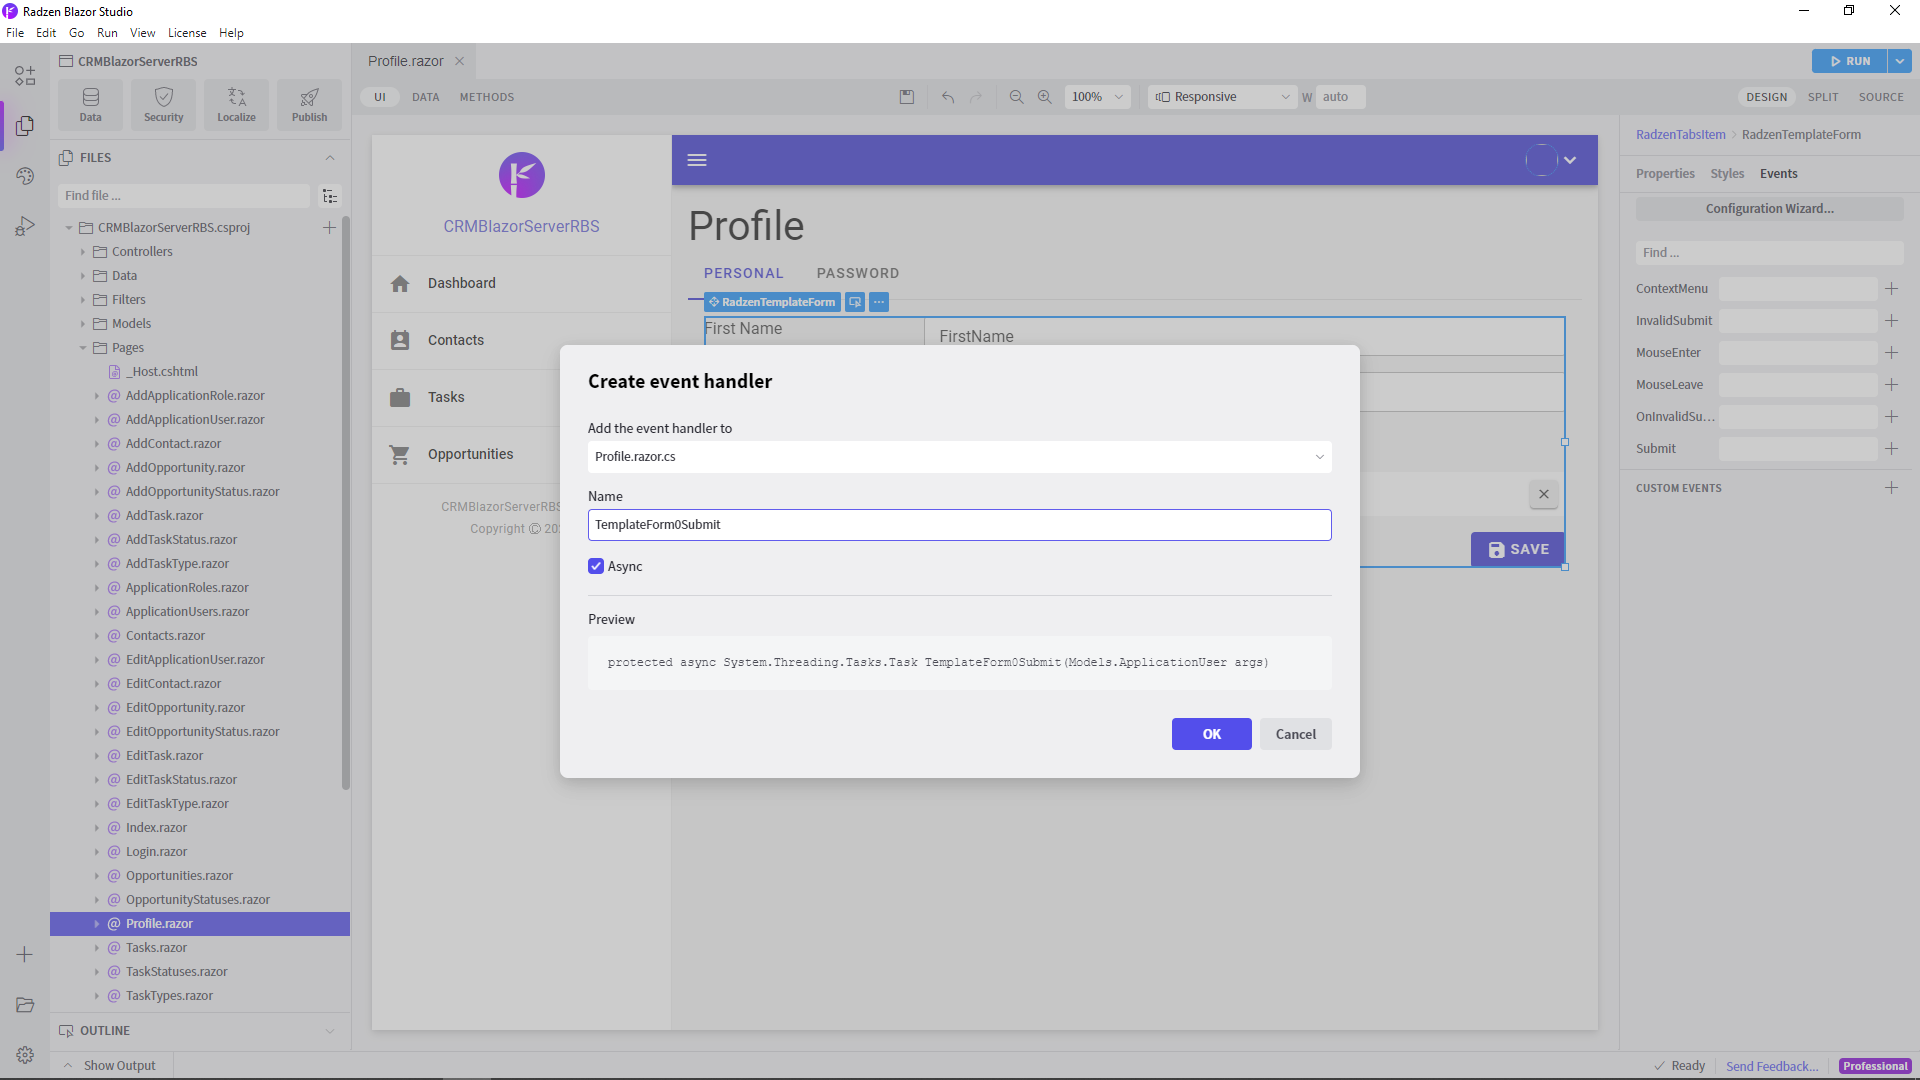
Task: Expand the Controllers folder
Action: tap(82, 252)
